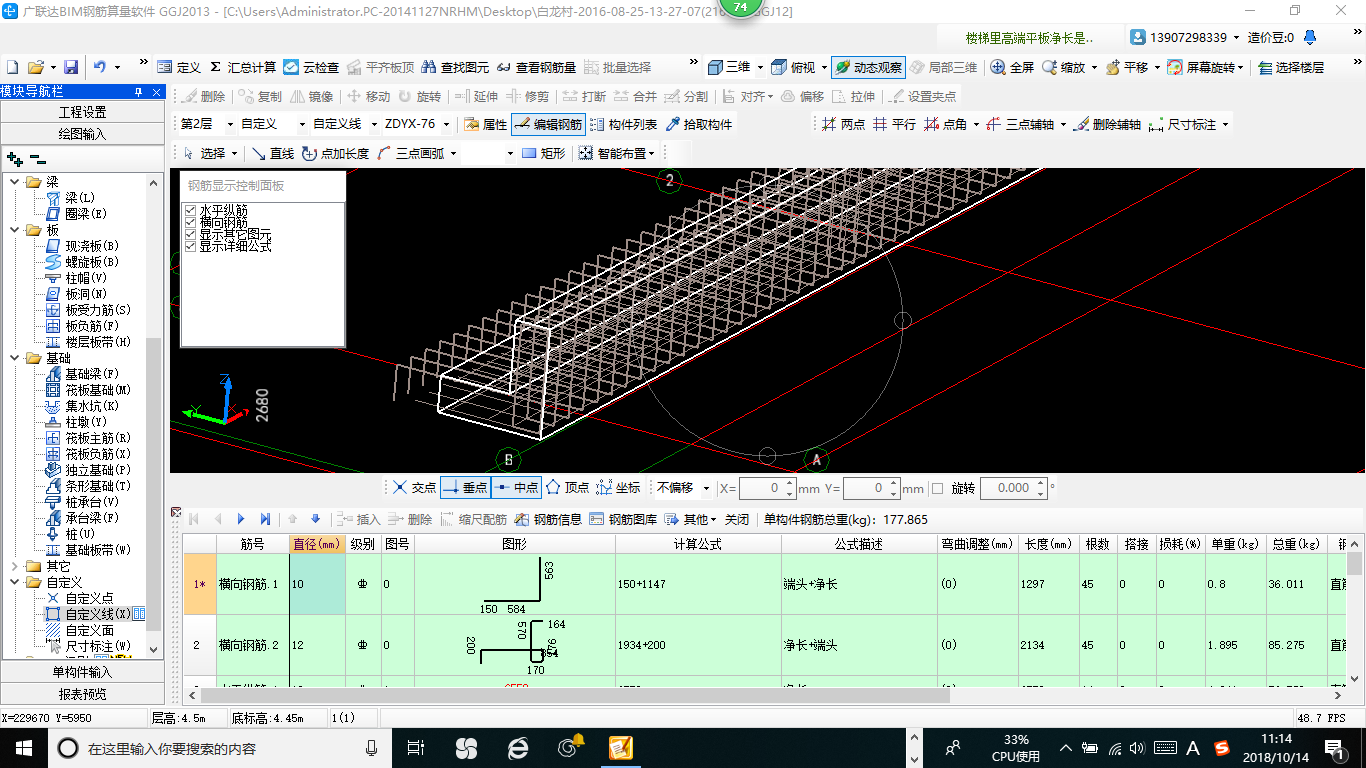Click 两点 two-point axis tool
1366x768 pixels.
pos(844,124)
